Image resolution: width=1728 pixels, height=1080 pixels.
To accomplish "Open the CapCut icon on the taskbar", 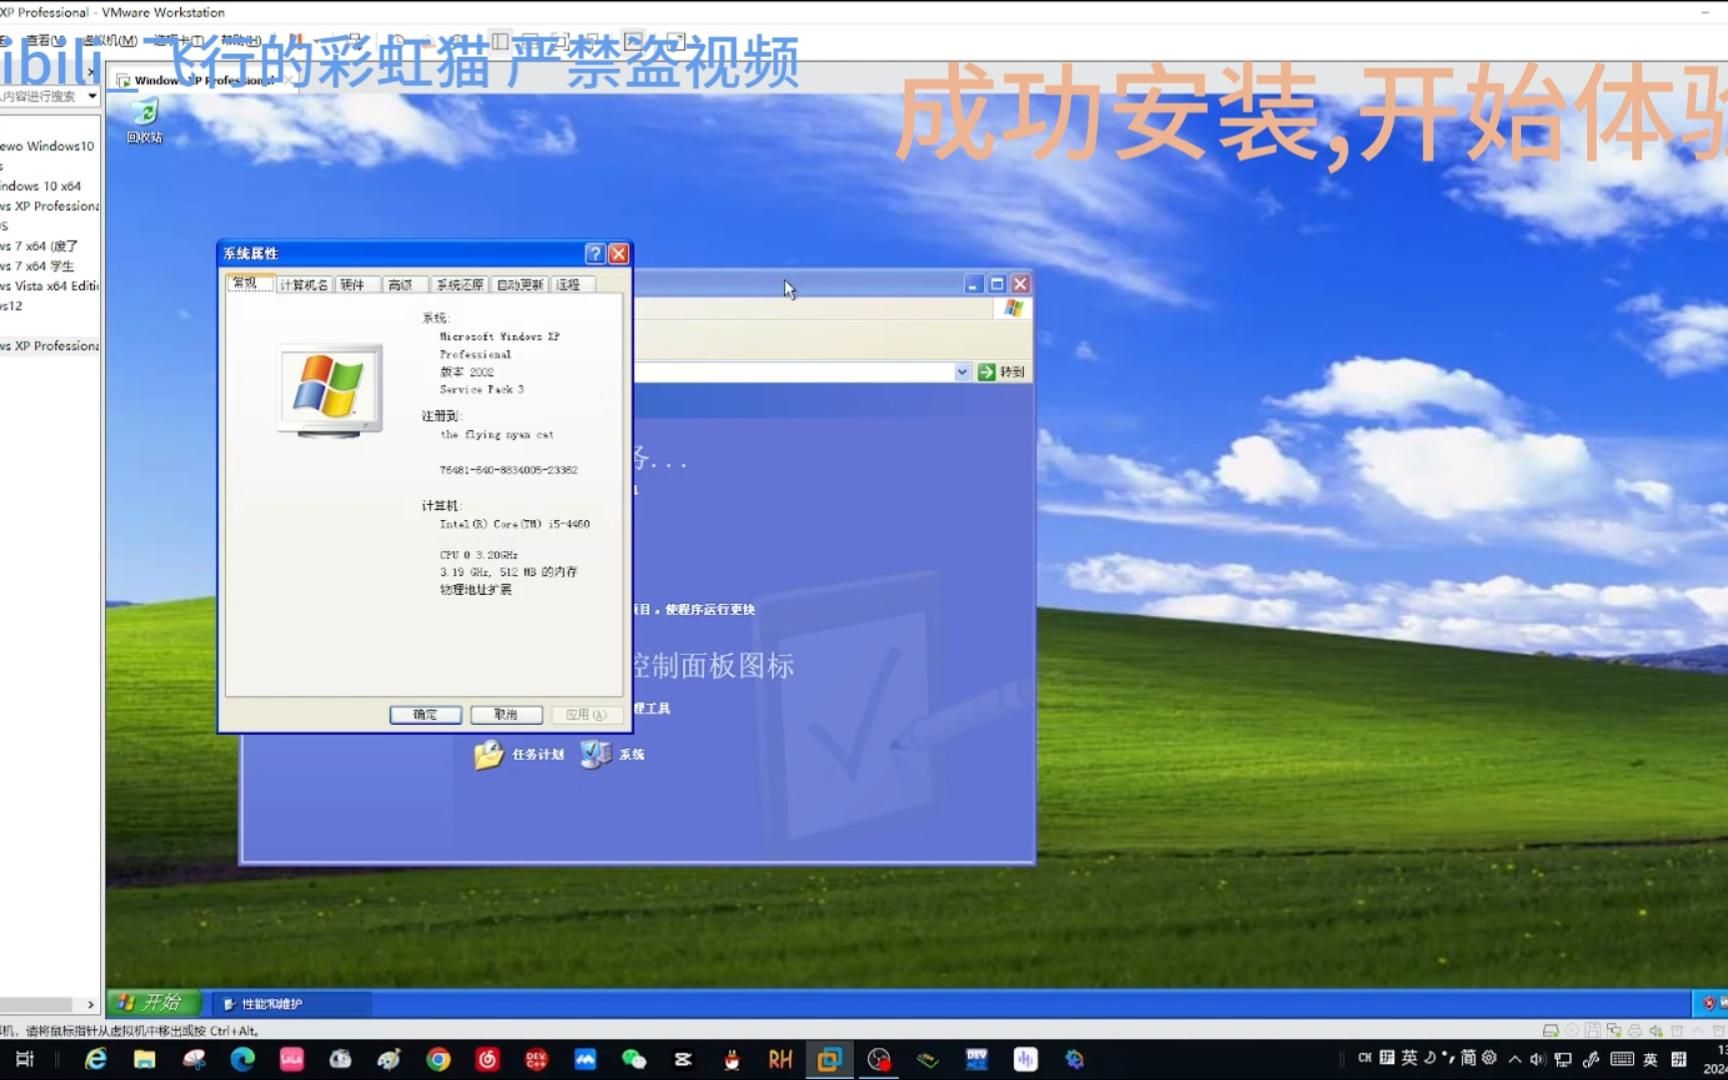I will pos(683,1060).
